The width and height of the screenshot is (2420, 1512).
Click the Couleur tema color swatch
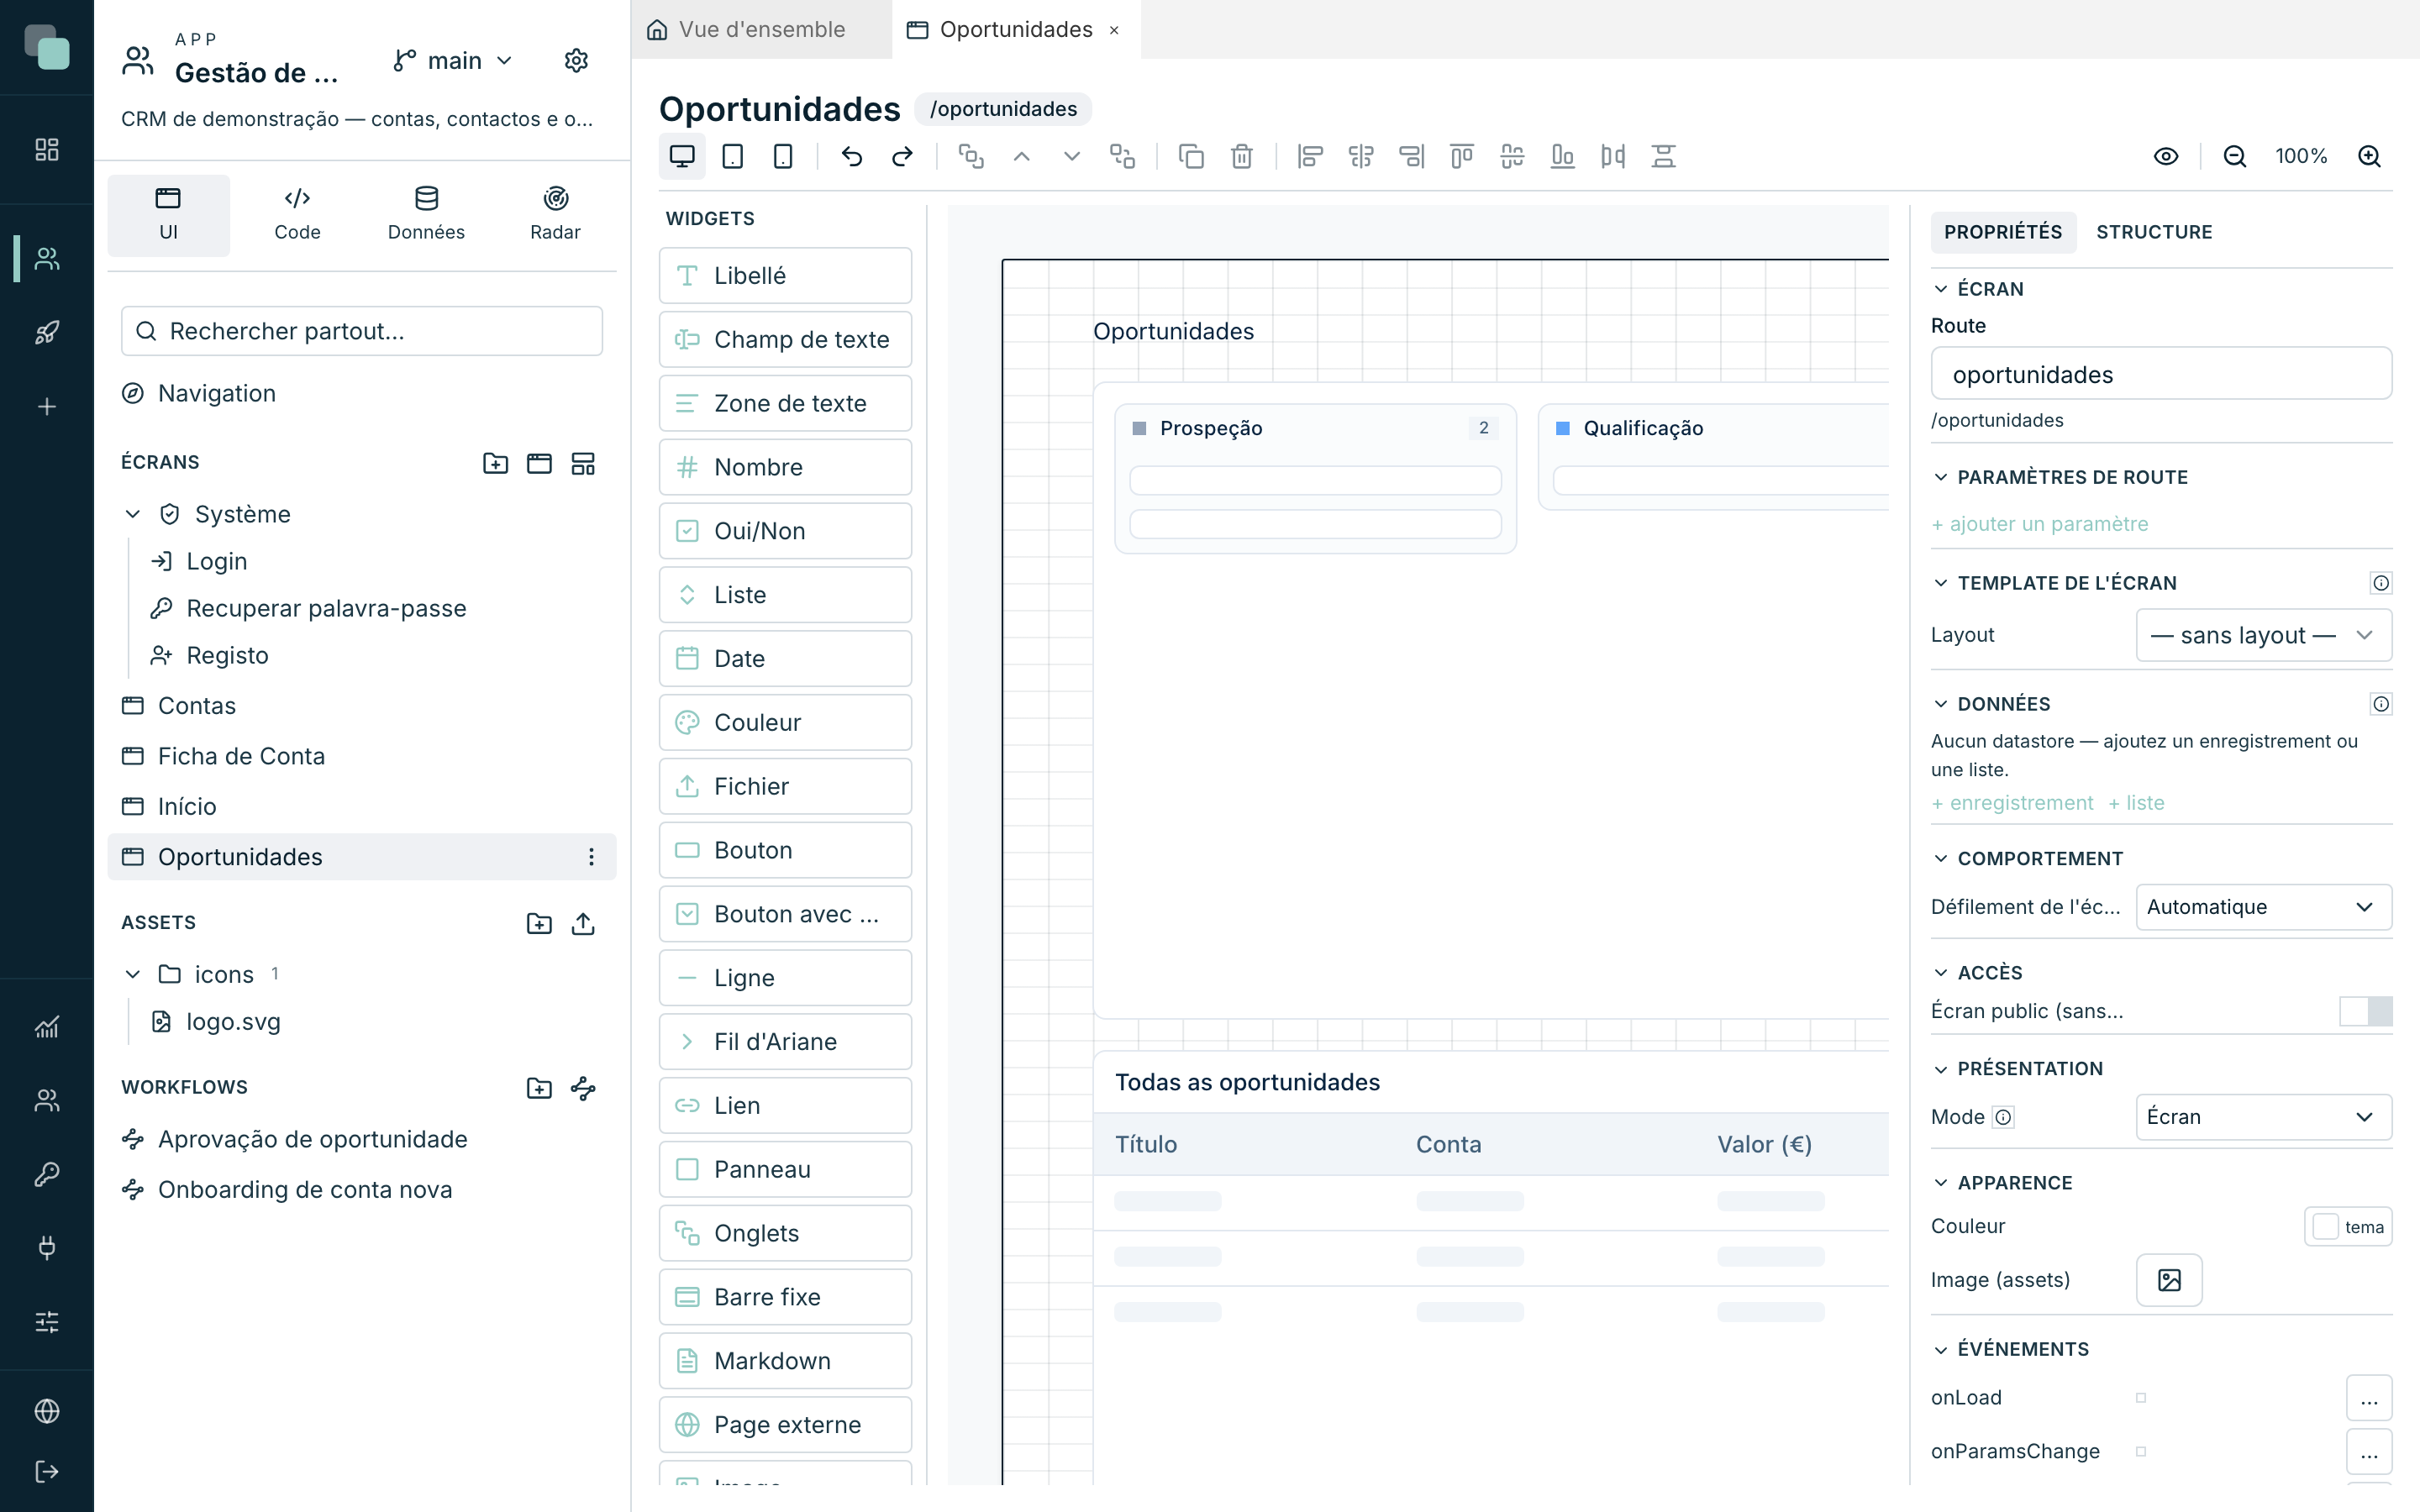(x=2347, y=1227)
